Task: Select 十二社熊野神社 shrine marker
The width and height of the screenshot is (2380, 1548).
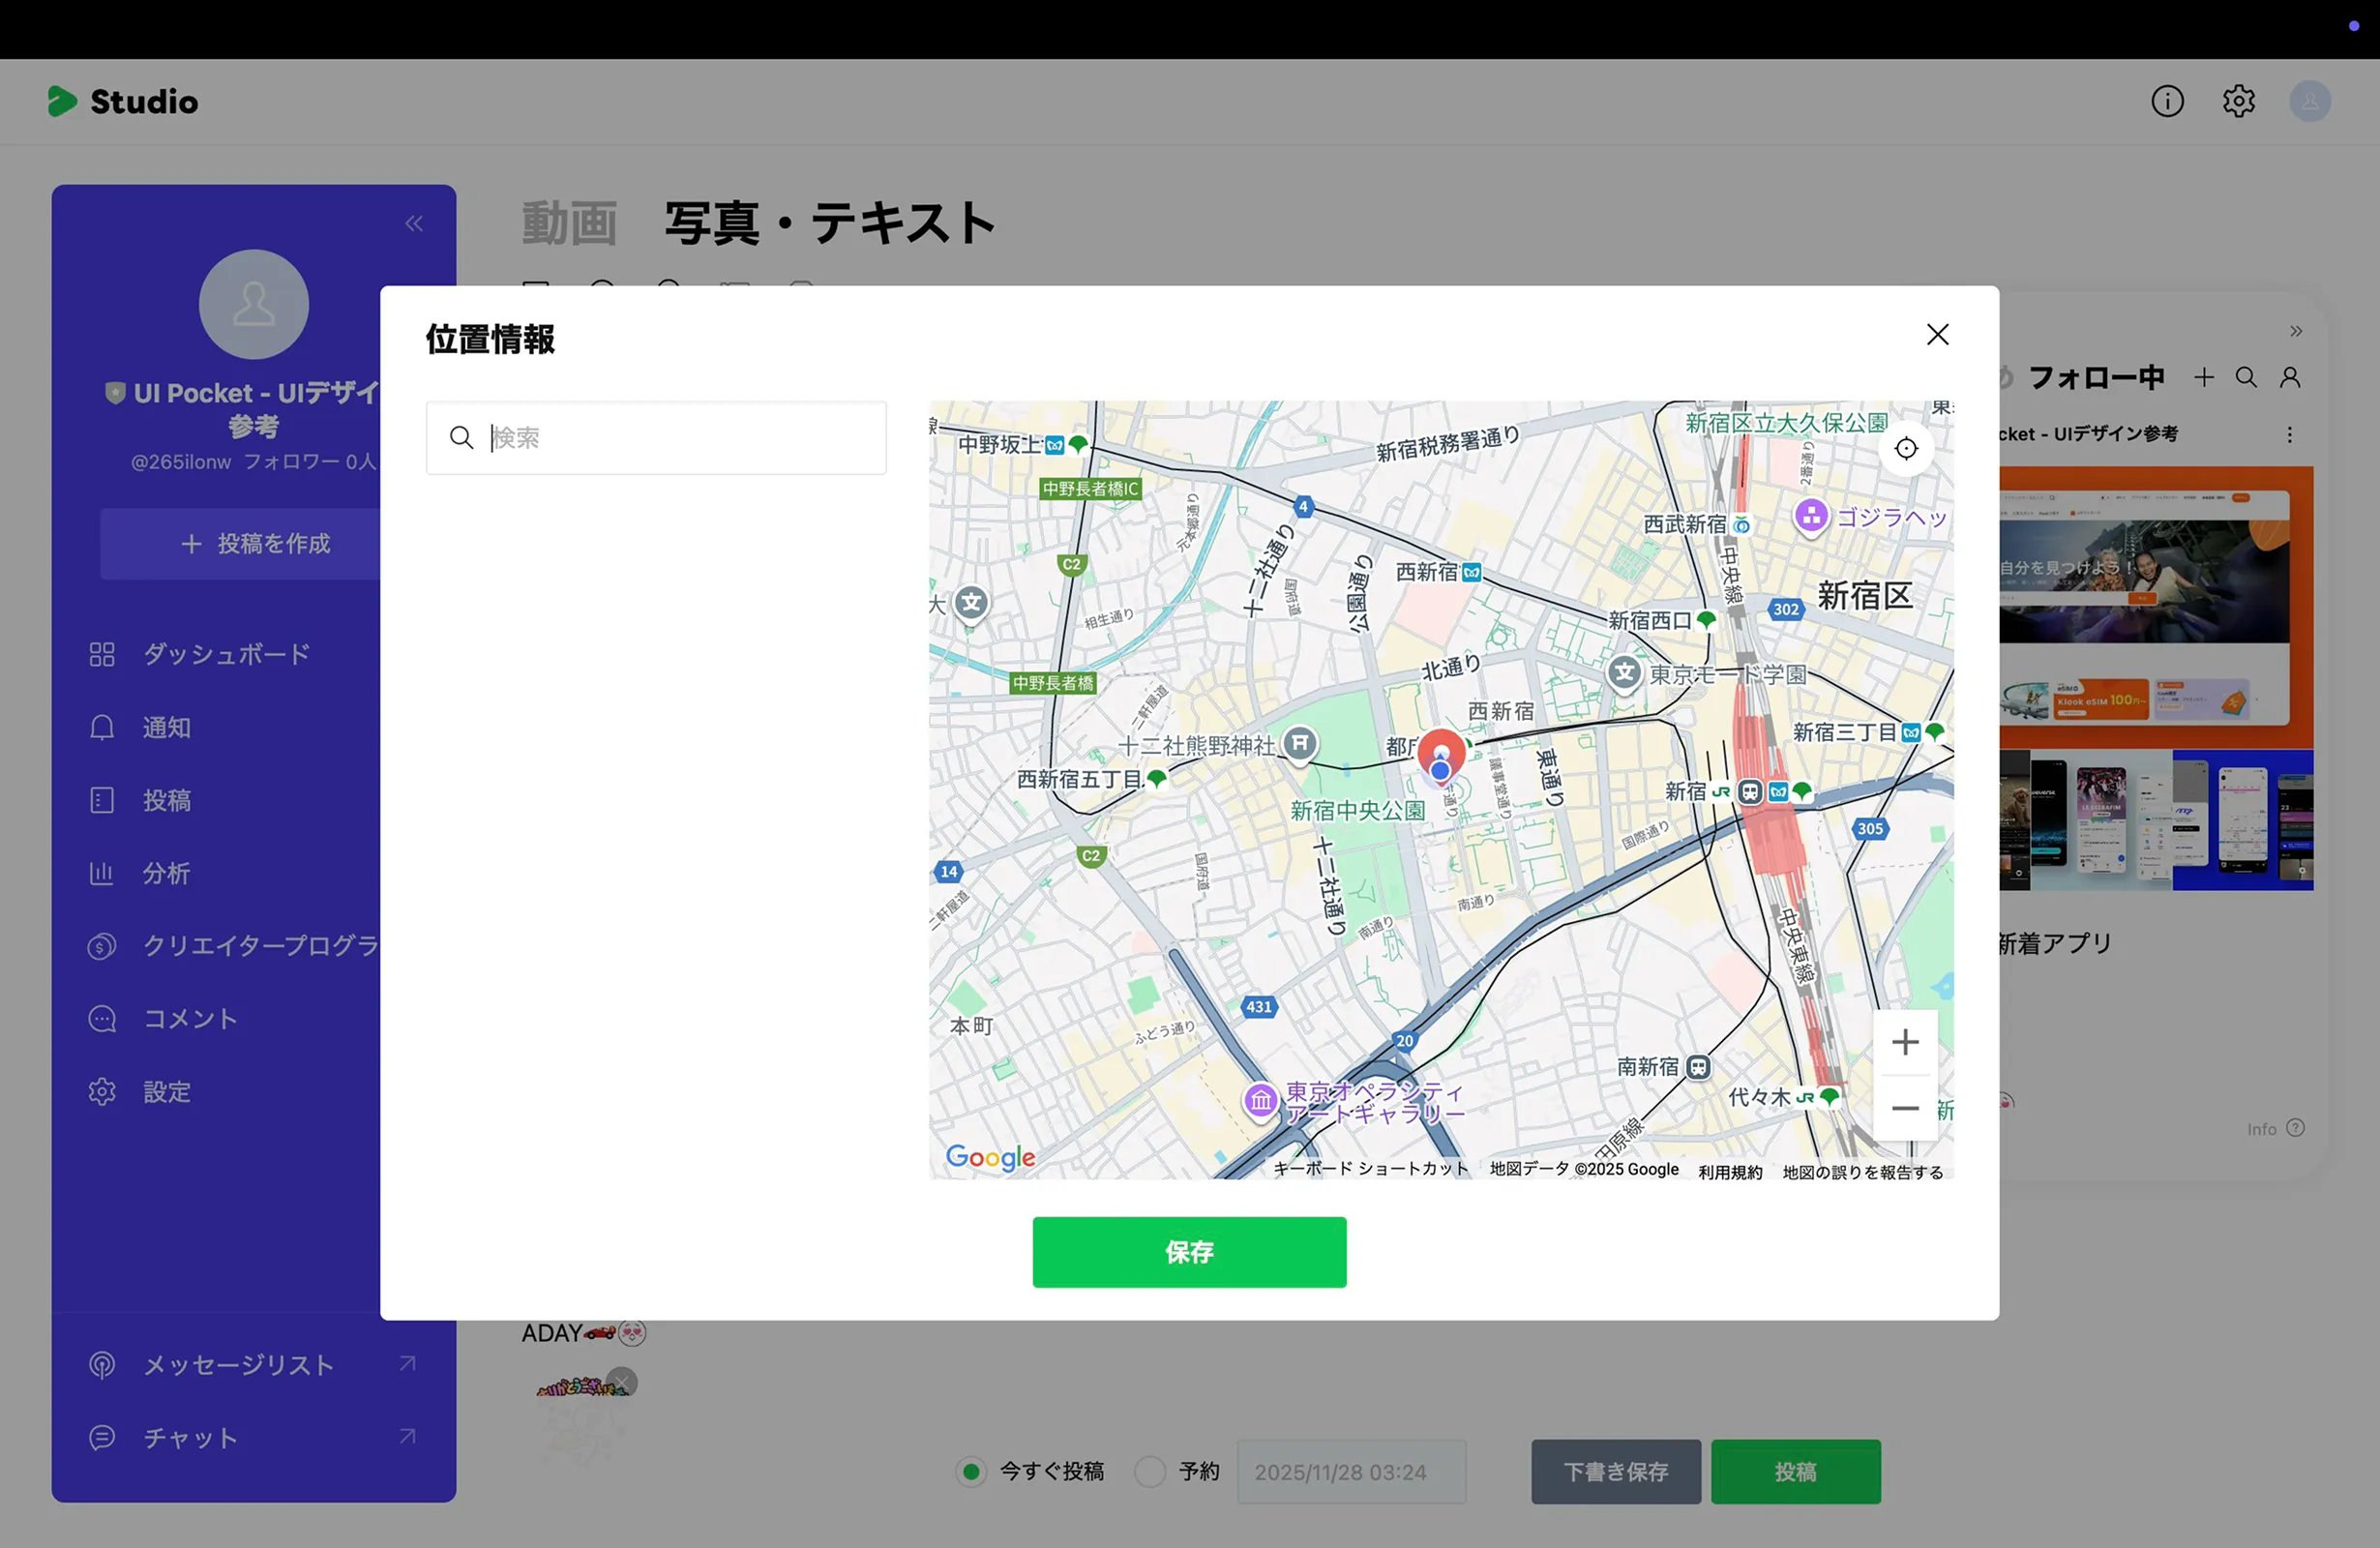Action: [x=1299, y=744]
